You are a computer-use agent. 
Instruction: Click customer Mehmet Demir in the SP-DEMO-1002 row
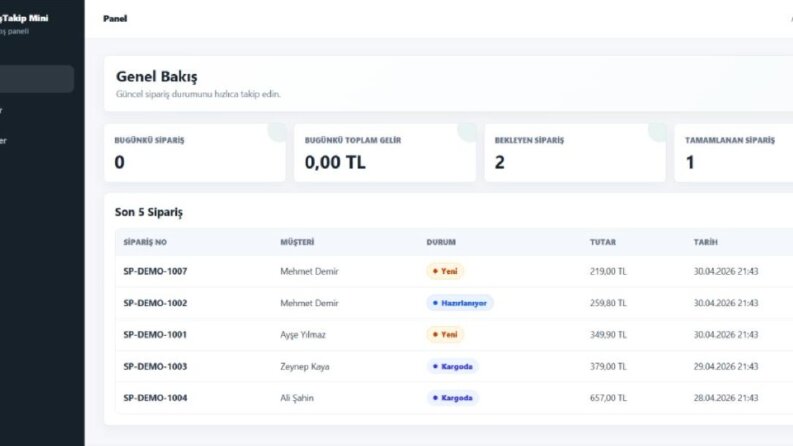click(309, 303)
